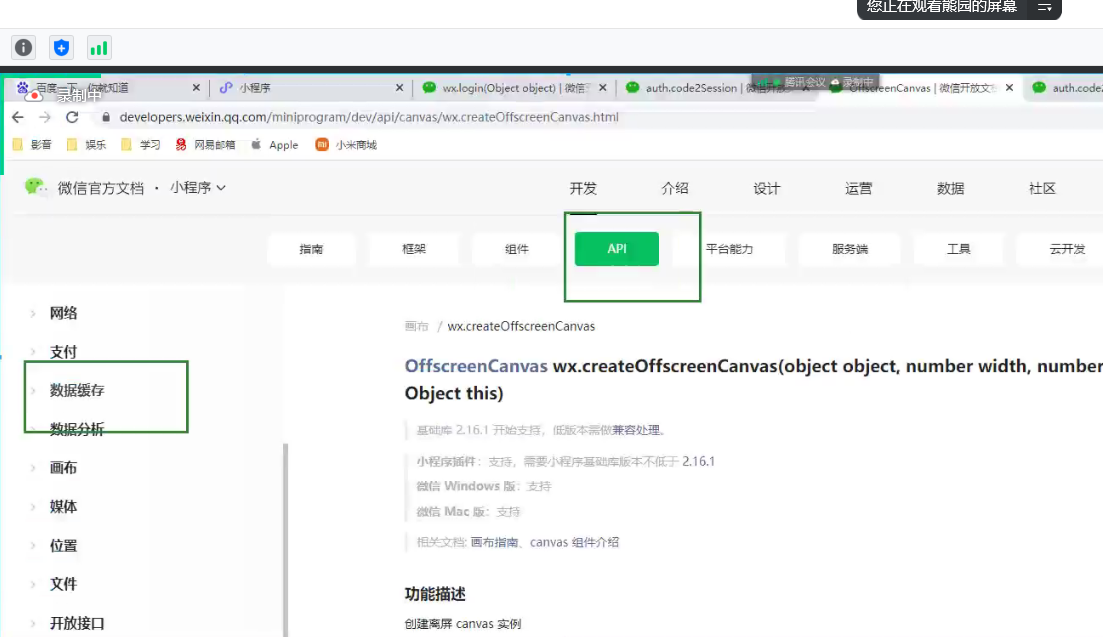The height and width of the screenshot is (637, 1103).
Task: Click the blue shield plus icon
Action: 61,47
